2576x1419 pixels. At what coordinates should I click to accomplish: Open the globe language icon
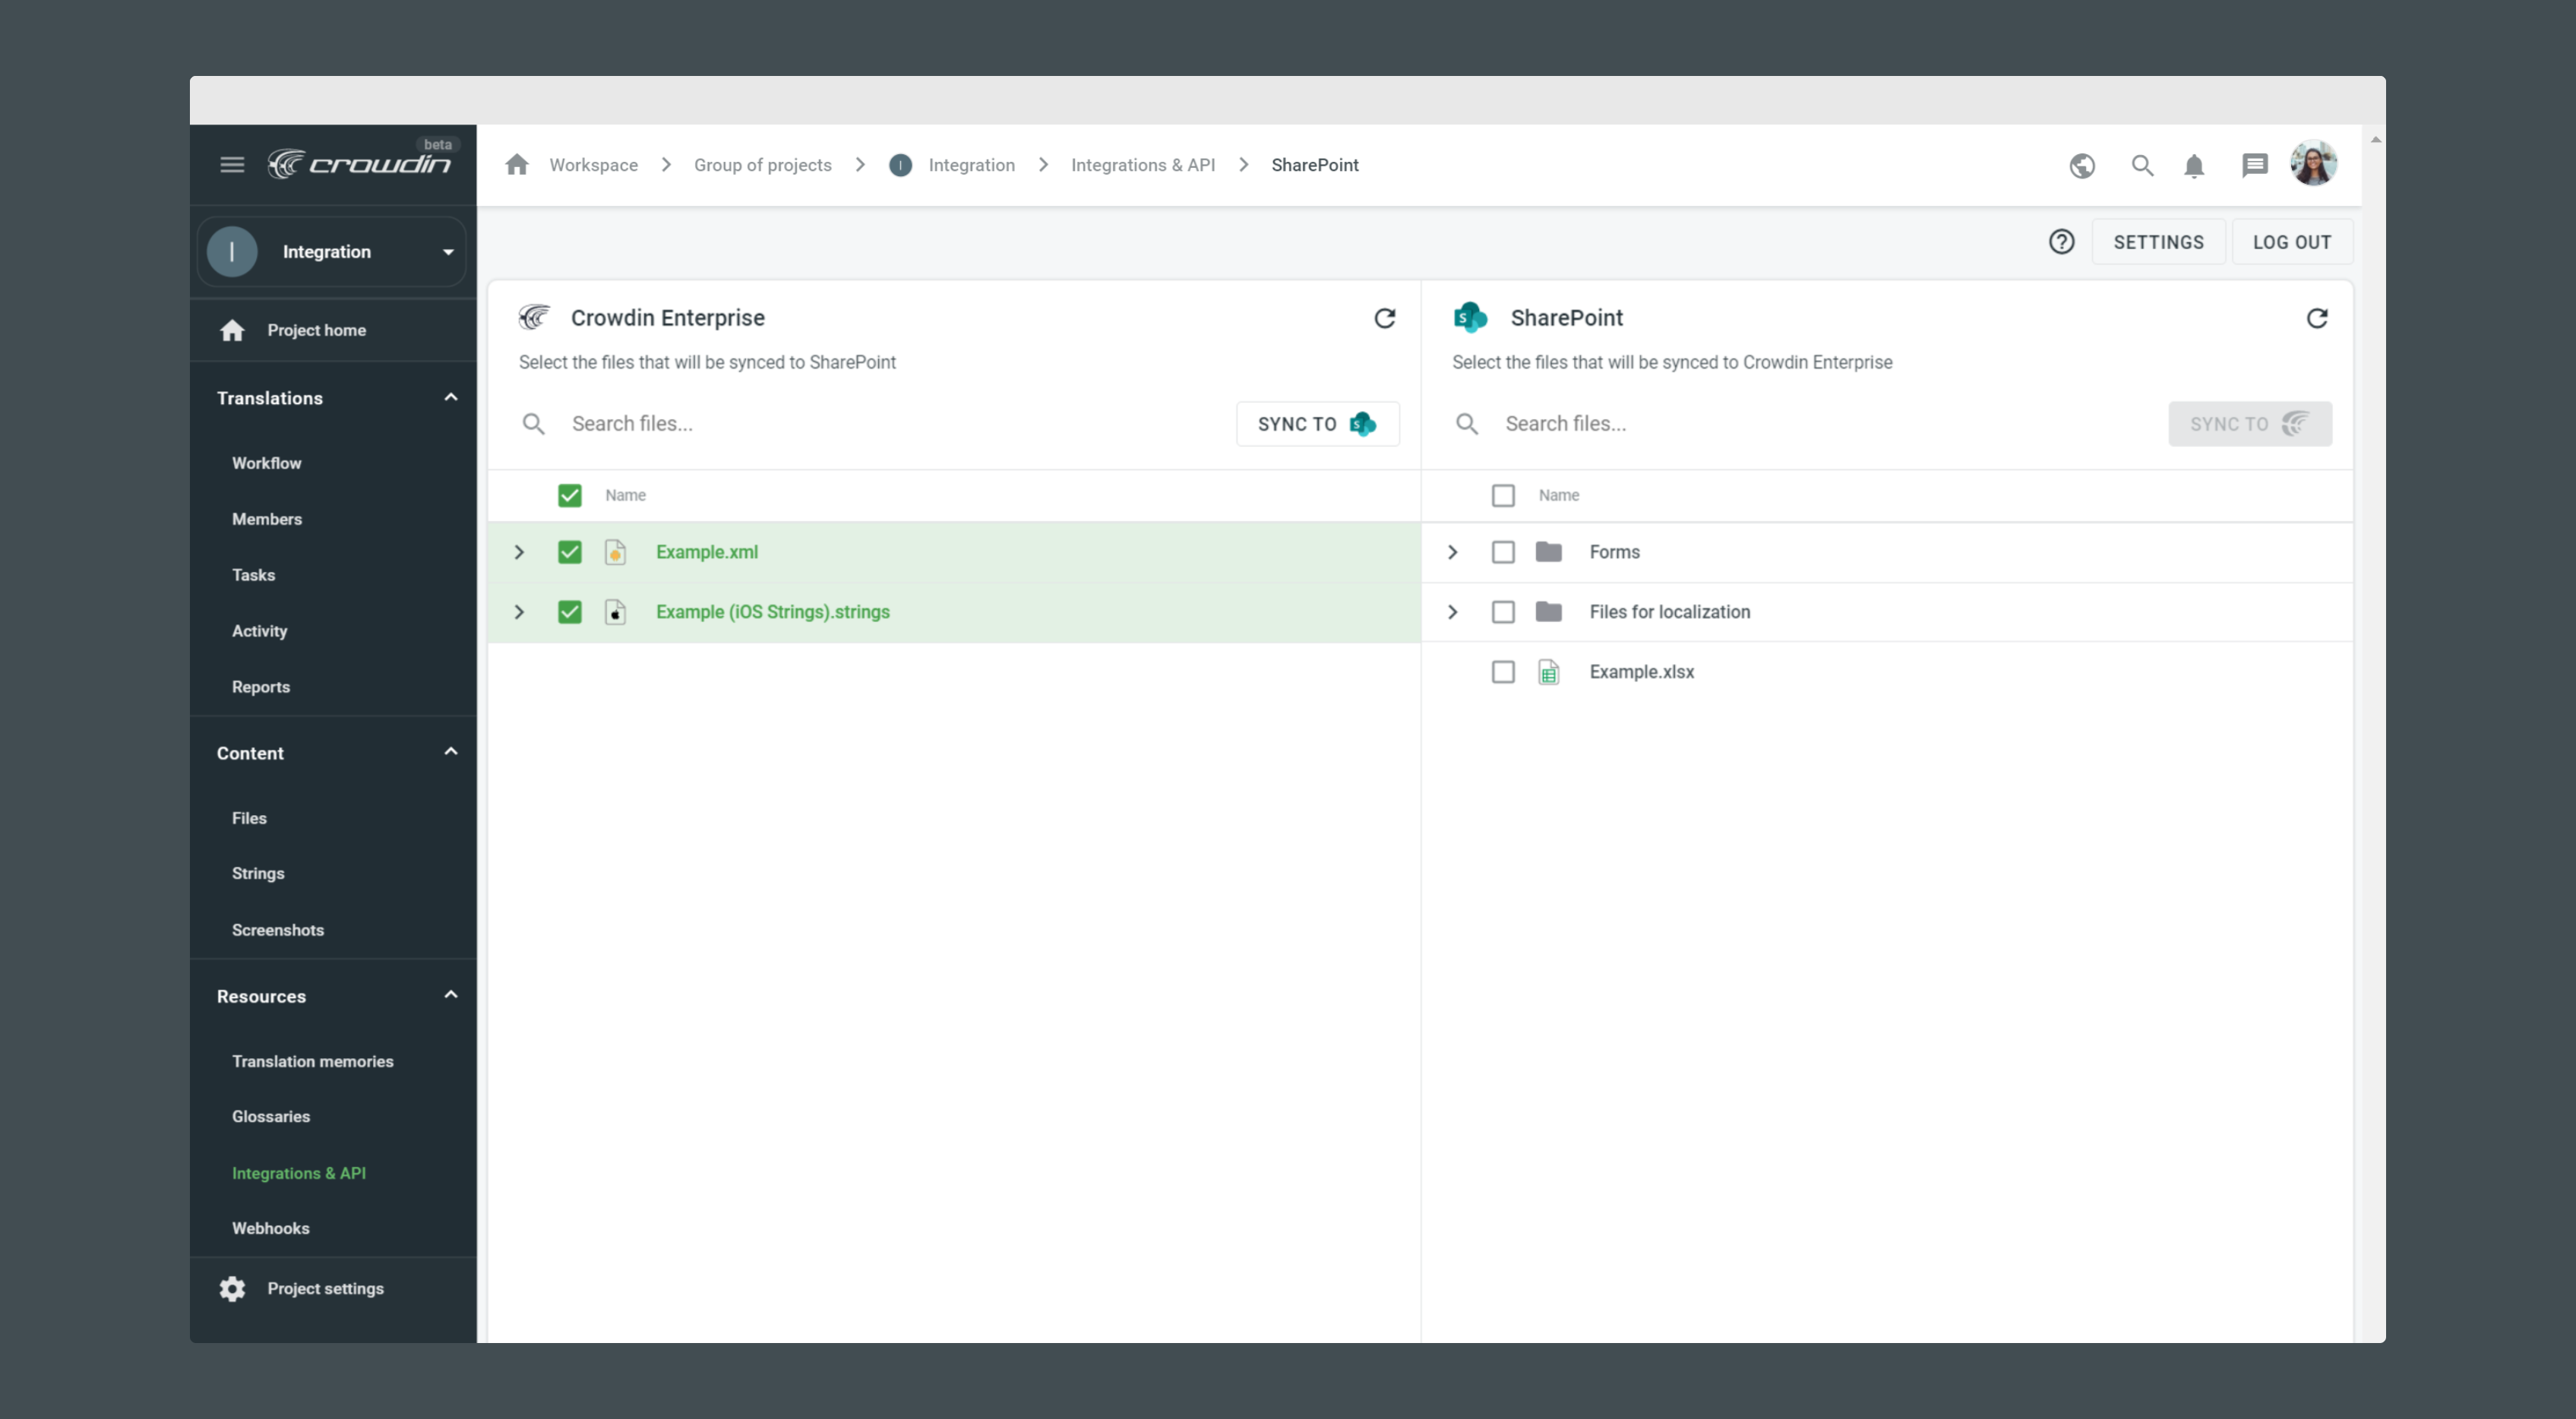(2082, 166)
